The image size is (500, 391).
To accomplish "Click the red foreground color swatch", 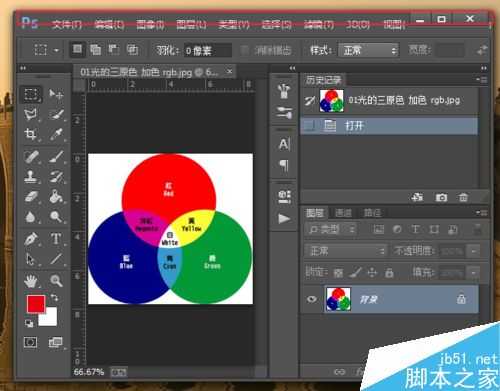I will click(x=36, y=304).
